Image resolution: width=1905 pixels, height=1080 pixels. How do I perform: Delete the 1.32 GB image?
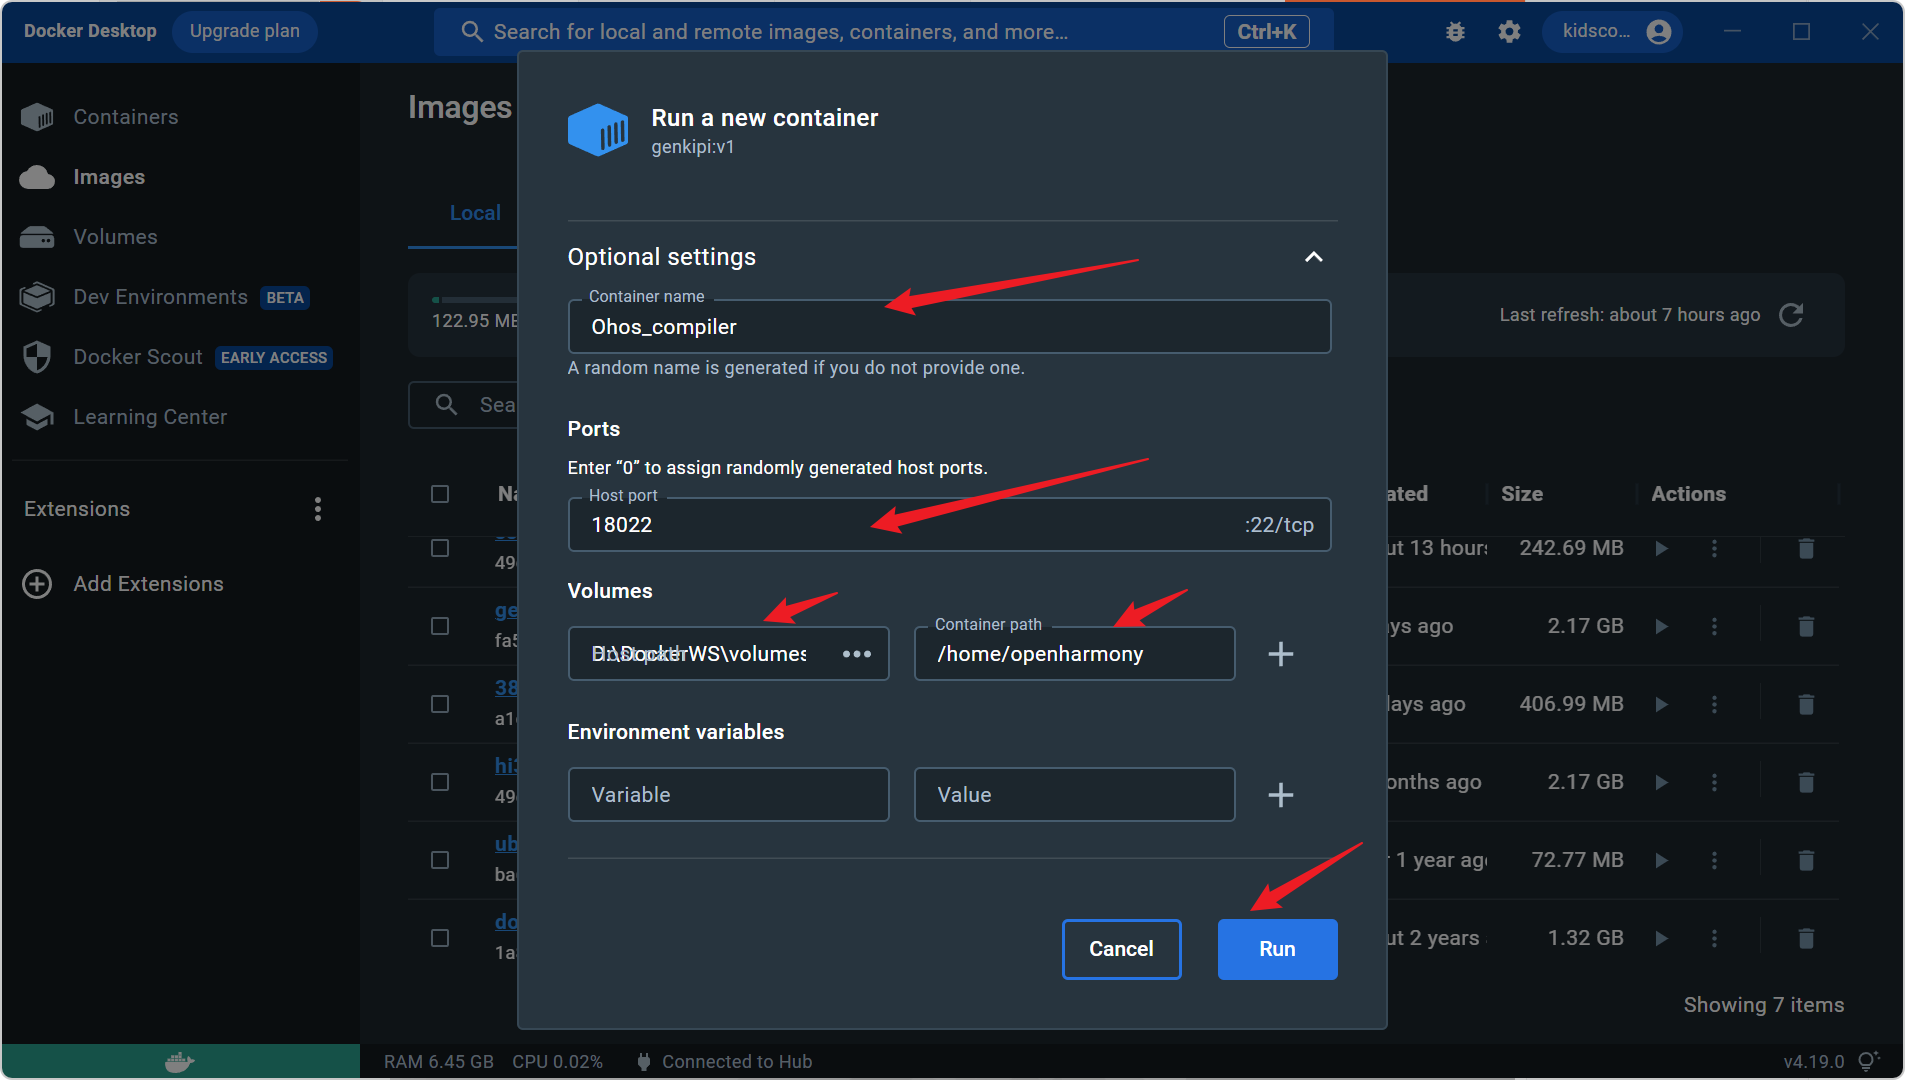point(1806,938)
